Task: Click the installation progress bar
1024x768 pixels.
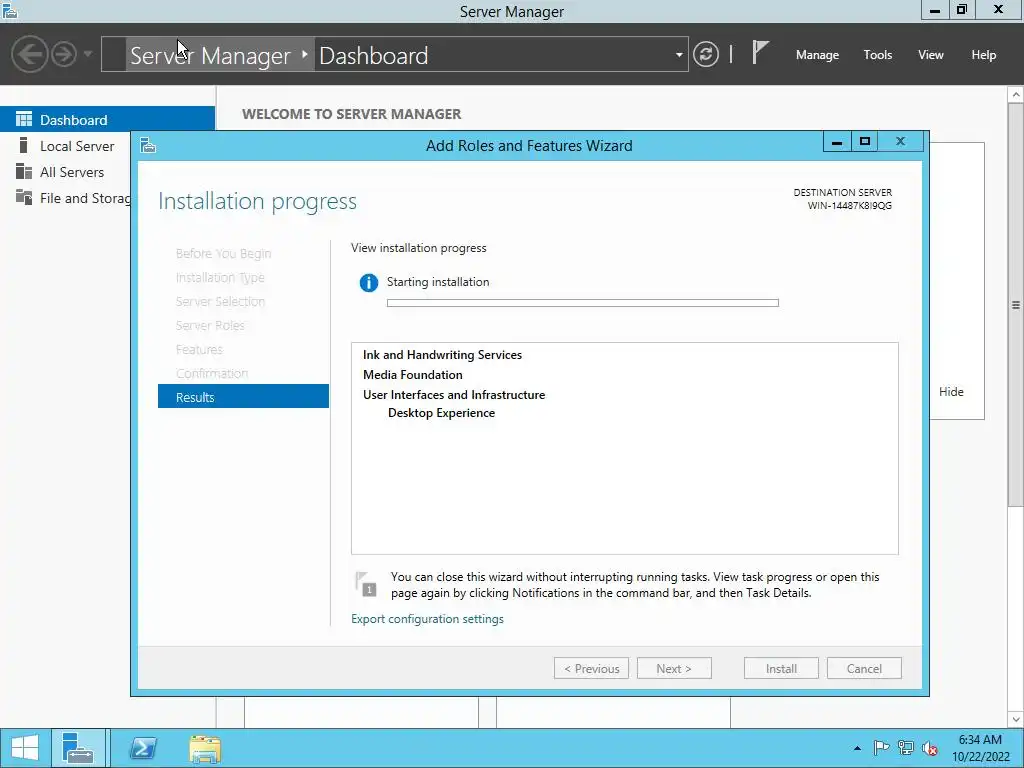Action: 583,303
